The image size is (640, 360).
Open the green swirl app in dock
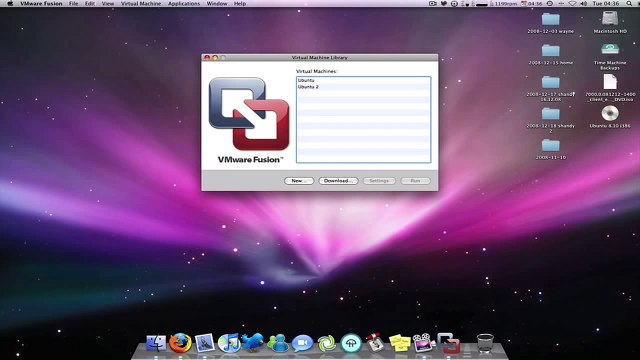click(327, 343)
